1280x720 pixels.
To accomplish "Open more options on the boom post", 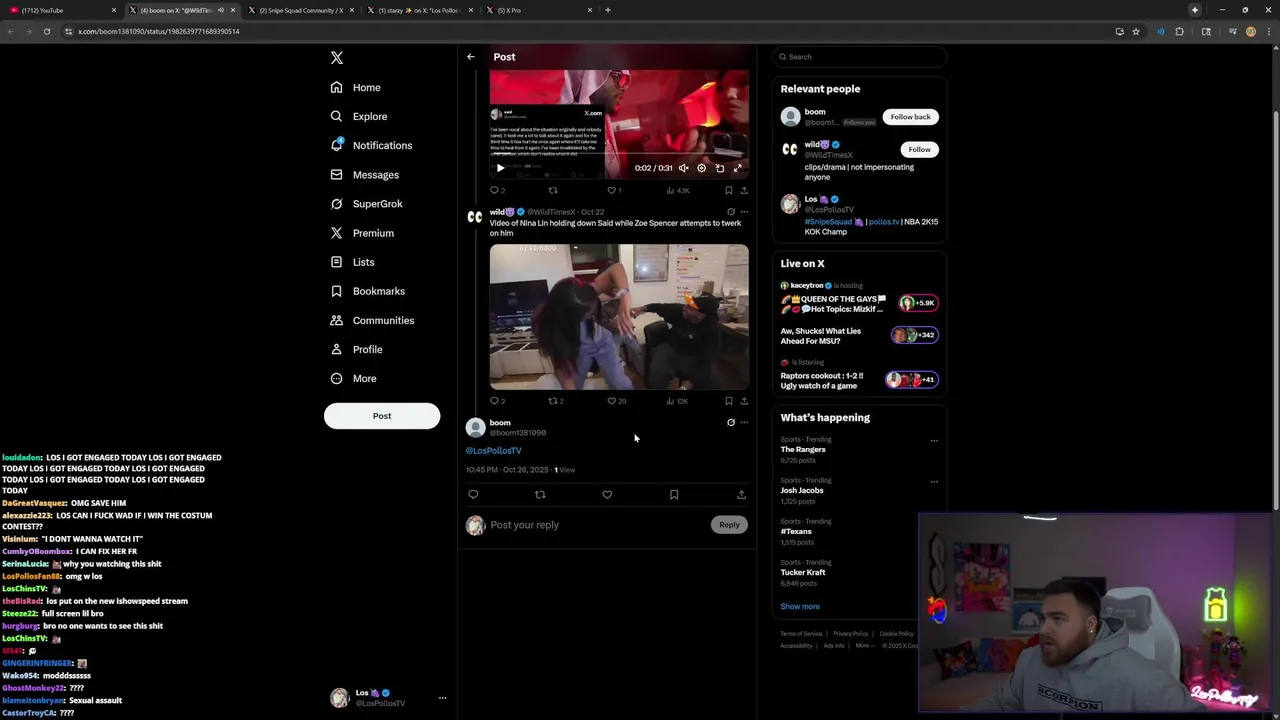I will 744,422.
